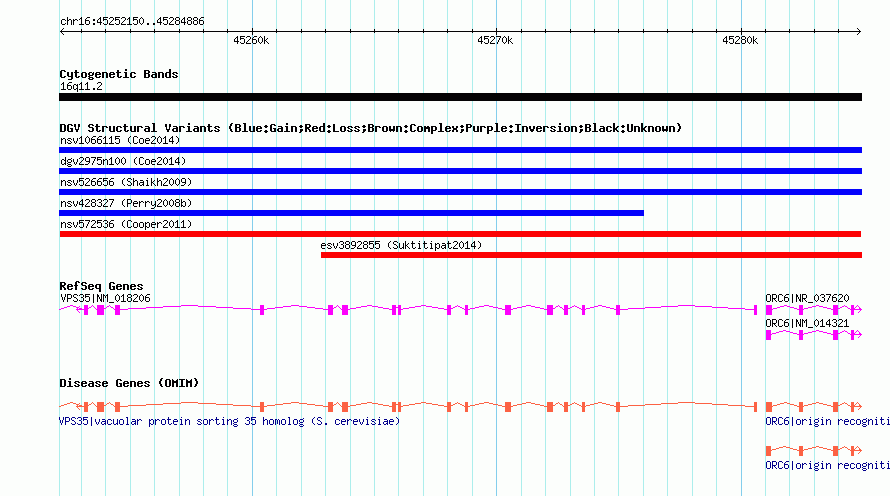Click the black 16q11.2 cytogenetic band bar
This screenshot has height=496, width=890.
(x=460, y=97)
